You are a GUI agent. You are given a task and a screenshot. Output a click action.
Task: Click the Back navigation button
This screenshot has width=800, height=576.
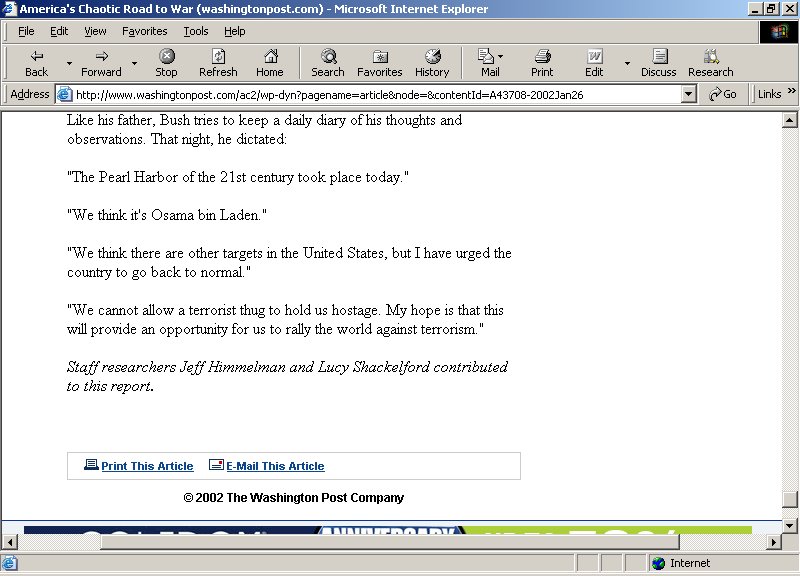(36, 63)
